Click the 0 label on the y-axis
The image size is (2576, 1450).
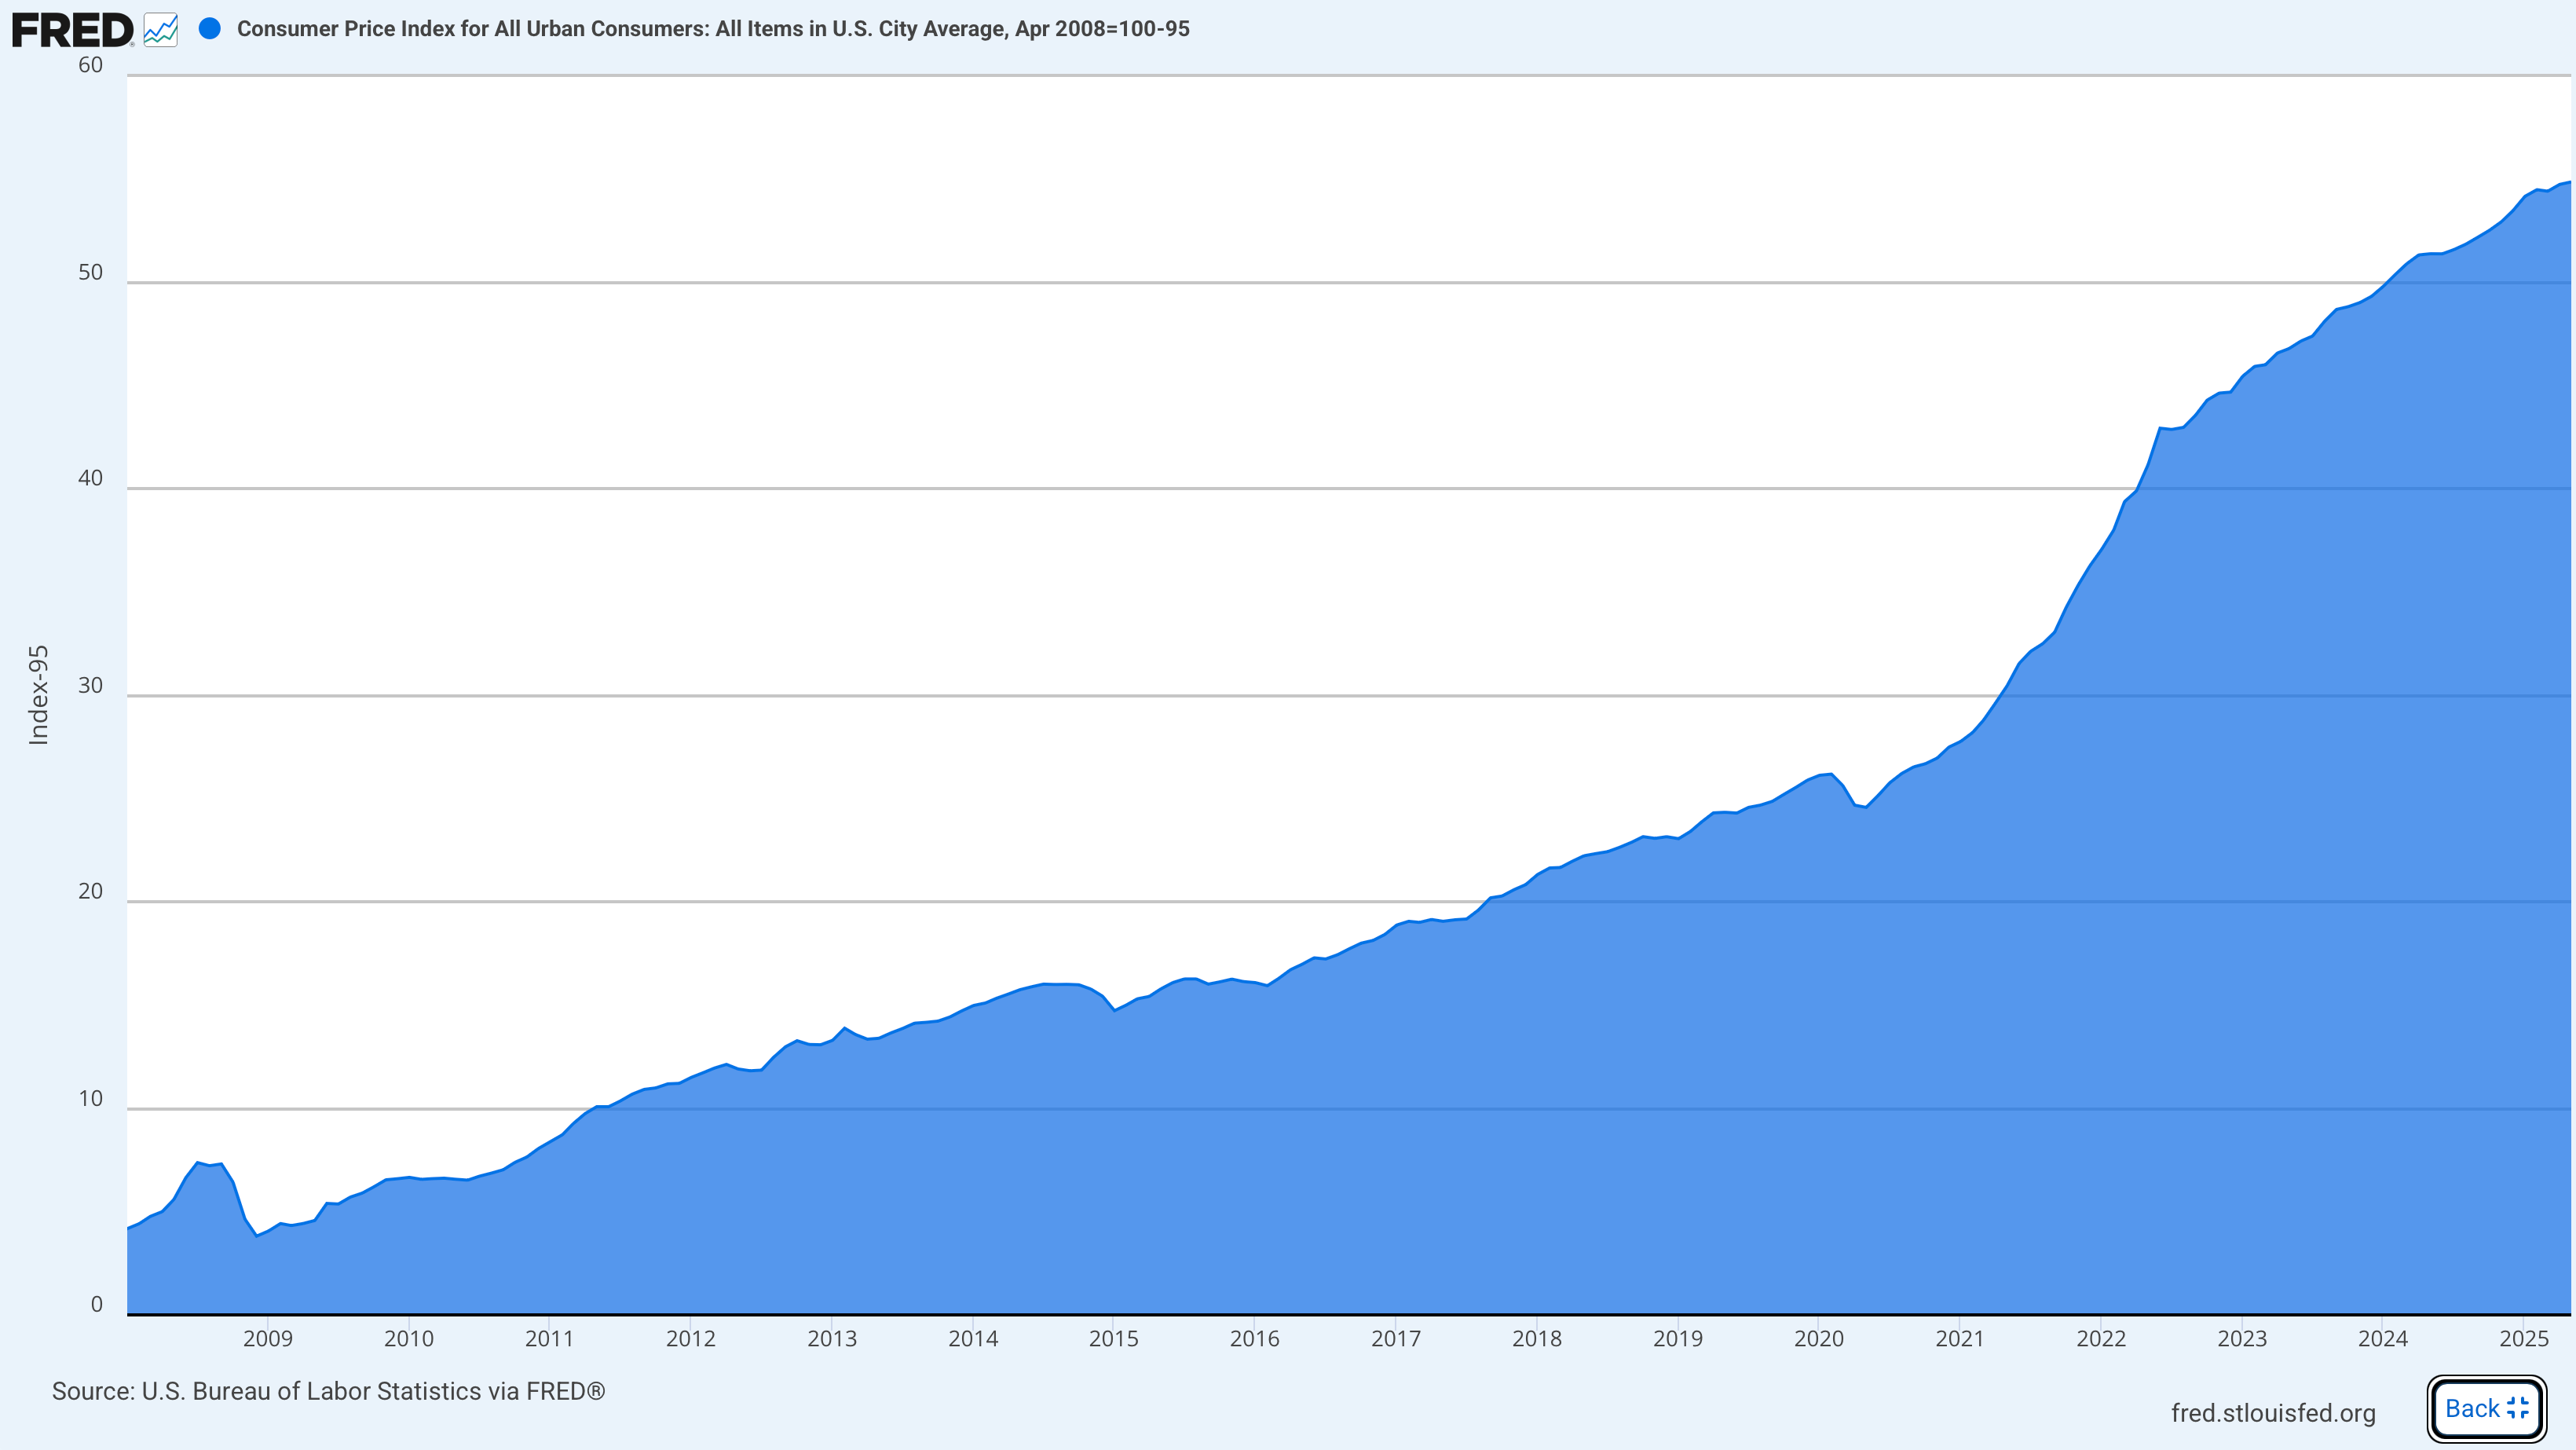coord(96,1304)
